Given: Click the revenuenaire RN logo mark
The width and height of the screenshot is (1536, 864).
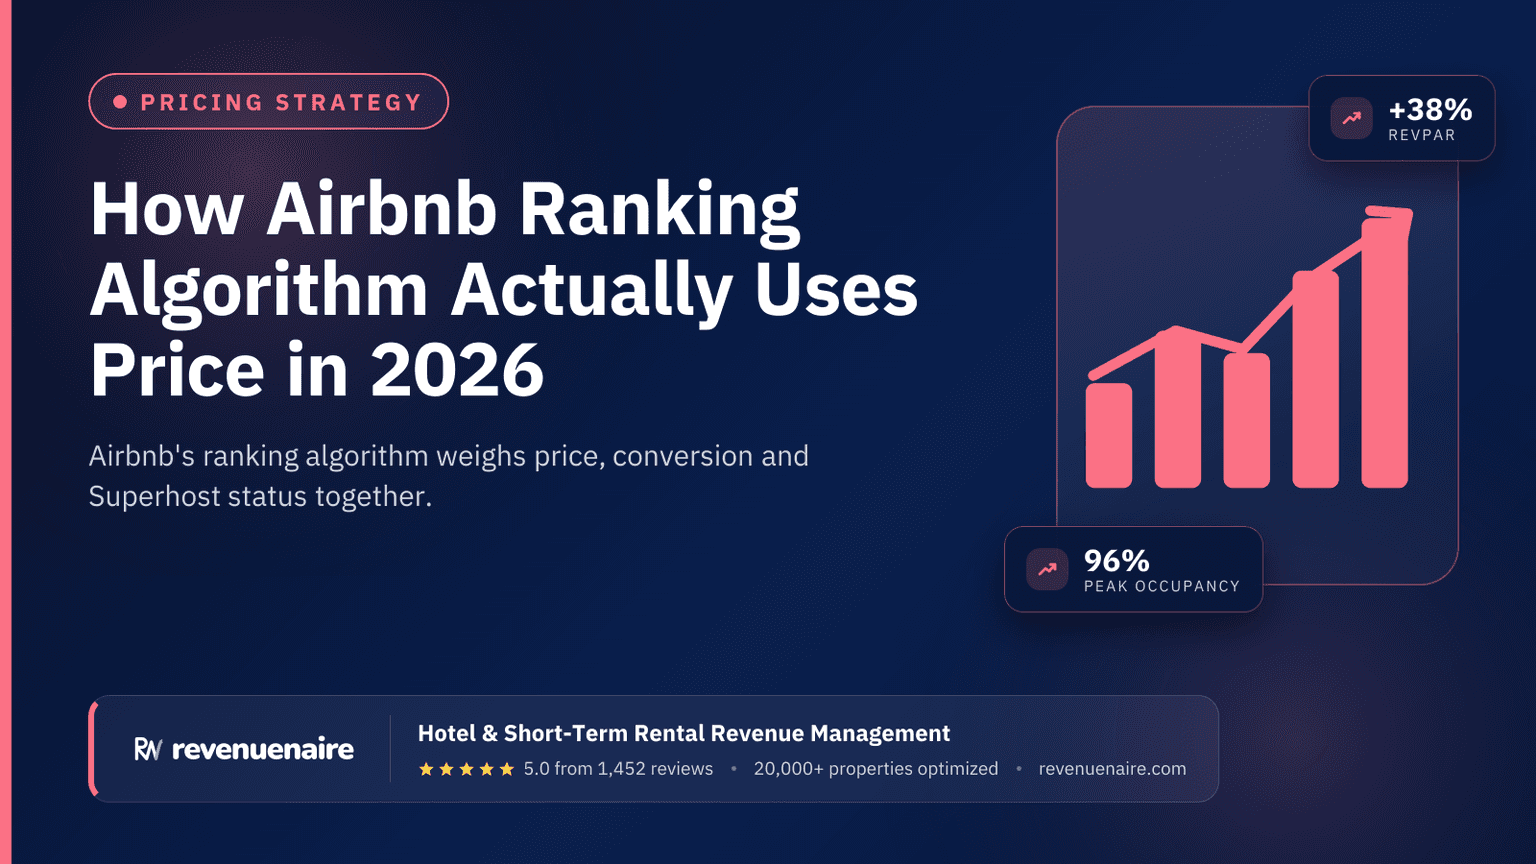Looking at the screenshot, I should 148,749.
